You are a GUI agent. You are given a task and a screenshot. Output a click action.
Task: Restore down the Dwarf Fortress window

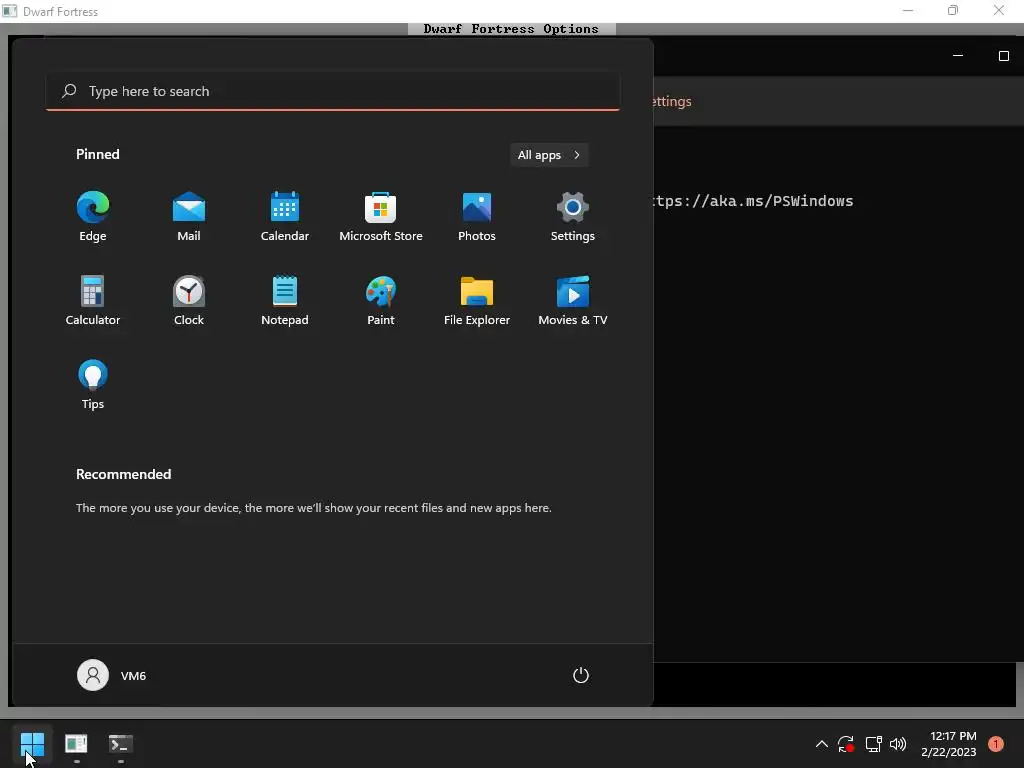point(953,10)
